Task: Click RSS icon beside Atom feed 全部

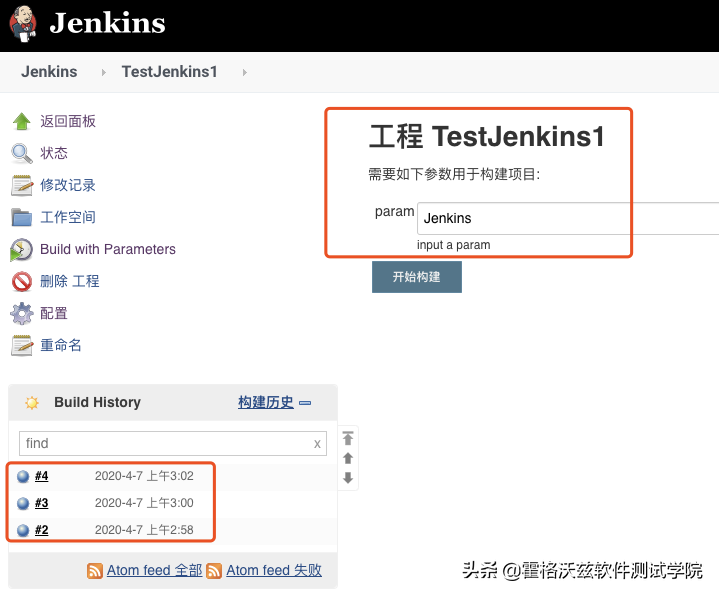Action: coord(95,571)
